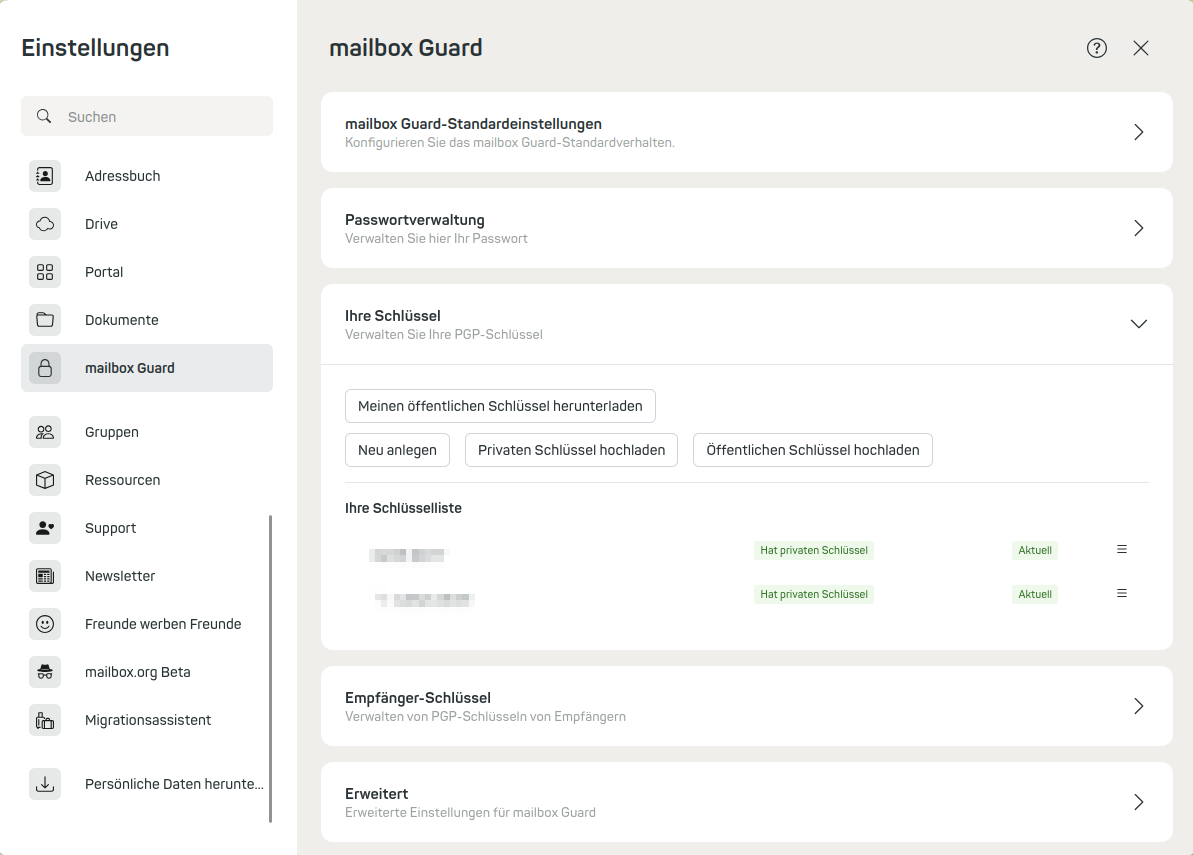The image size is (1193, 855).
Task: Select Portal in settings sidebar
Action: coord(147,272)
